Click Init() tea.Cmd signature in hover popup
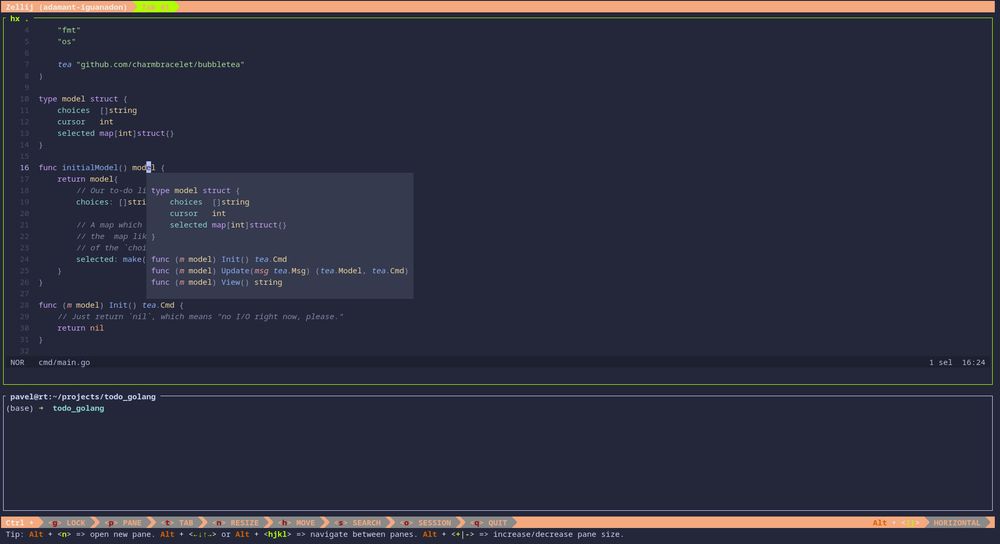Image resolution: width=1000 pixels, height=544 pixels. [219, 260]
